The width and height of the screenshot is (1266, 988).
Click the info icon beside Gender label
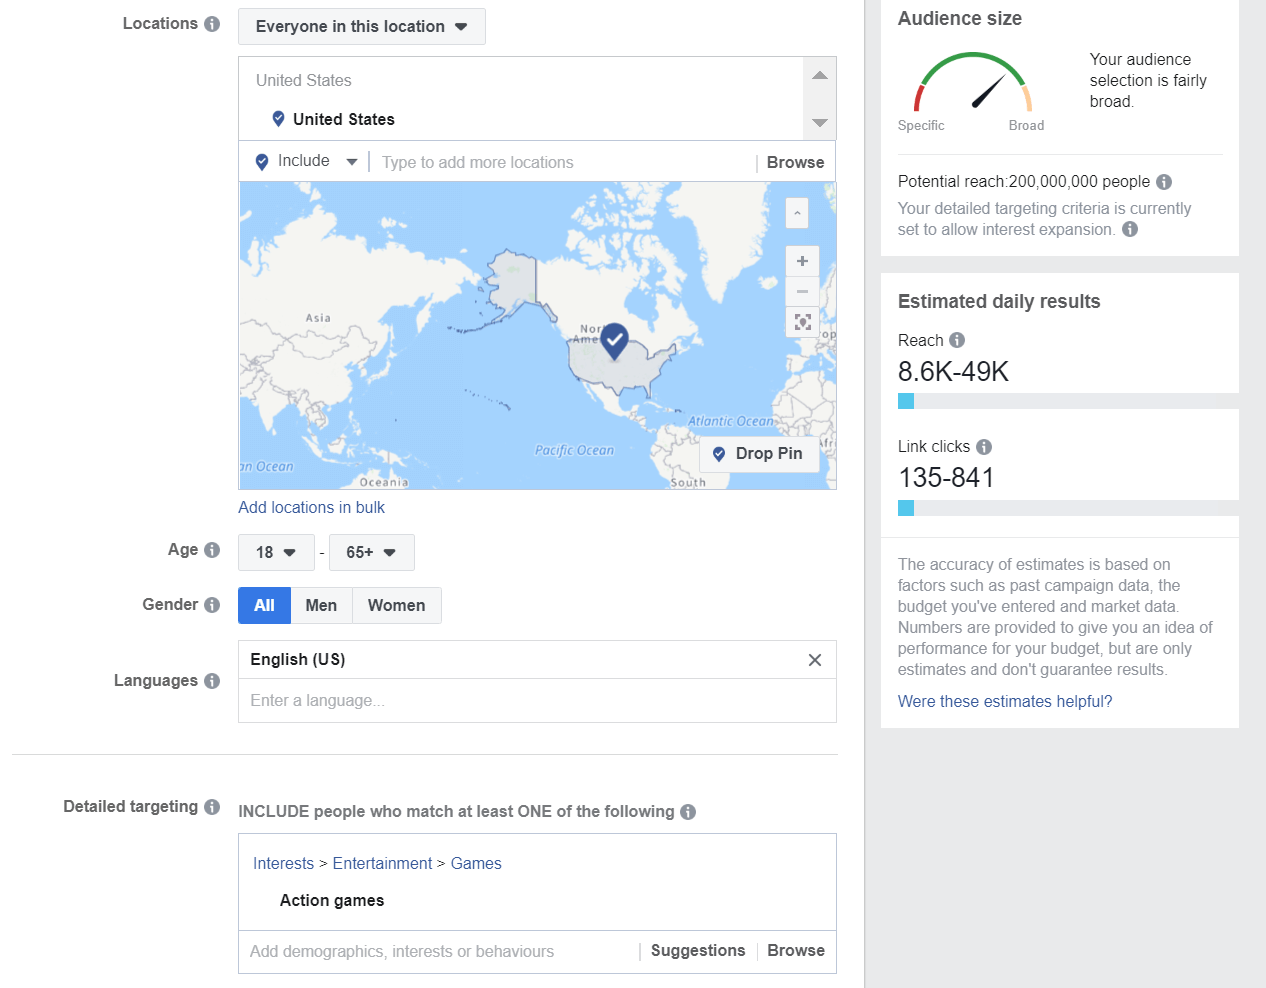[x=212, y=605]
